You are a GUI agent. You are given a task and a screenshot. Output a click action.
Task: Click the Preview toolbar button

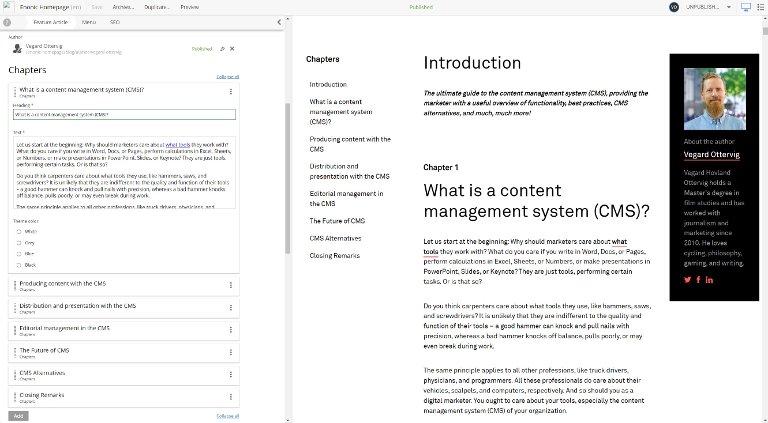tap(190, 7)
